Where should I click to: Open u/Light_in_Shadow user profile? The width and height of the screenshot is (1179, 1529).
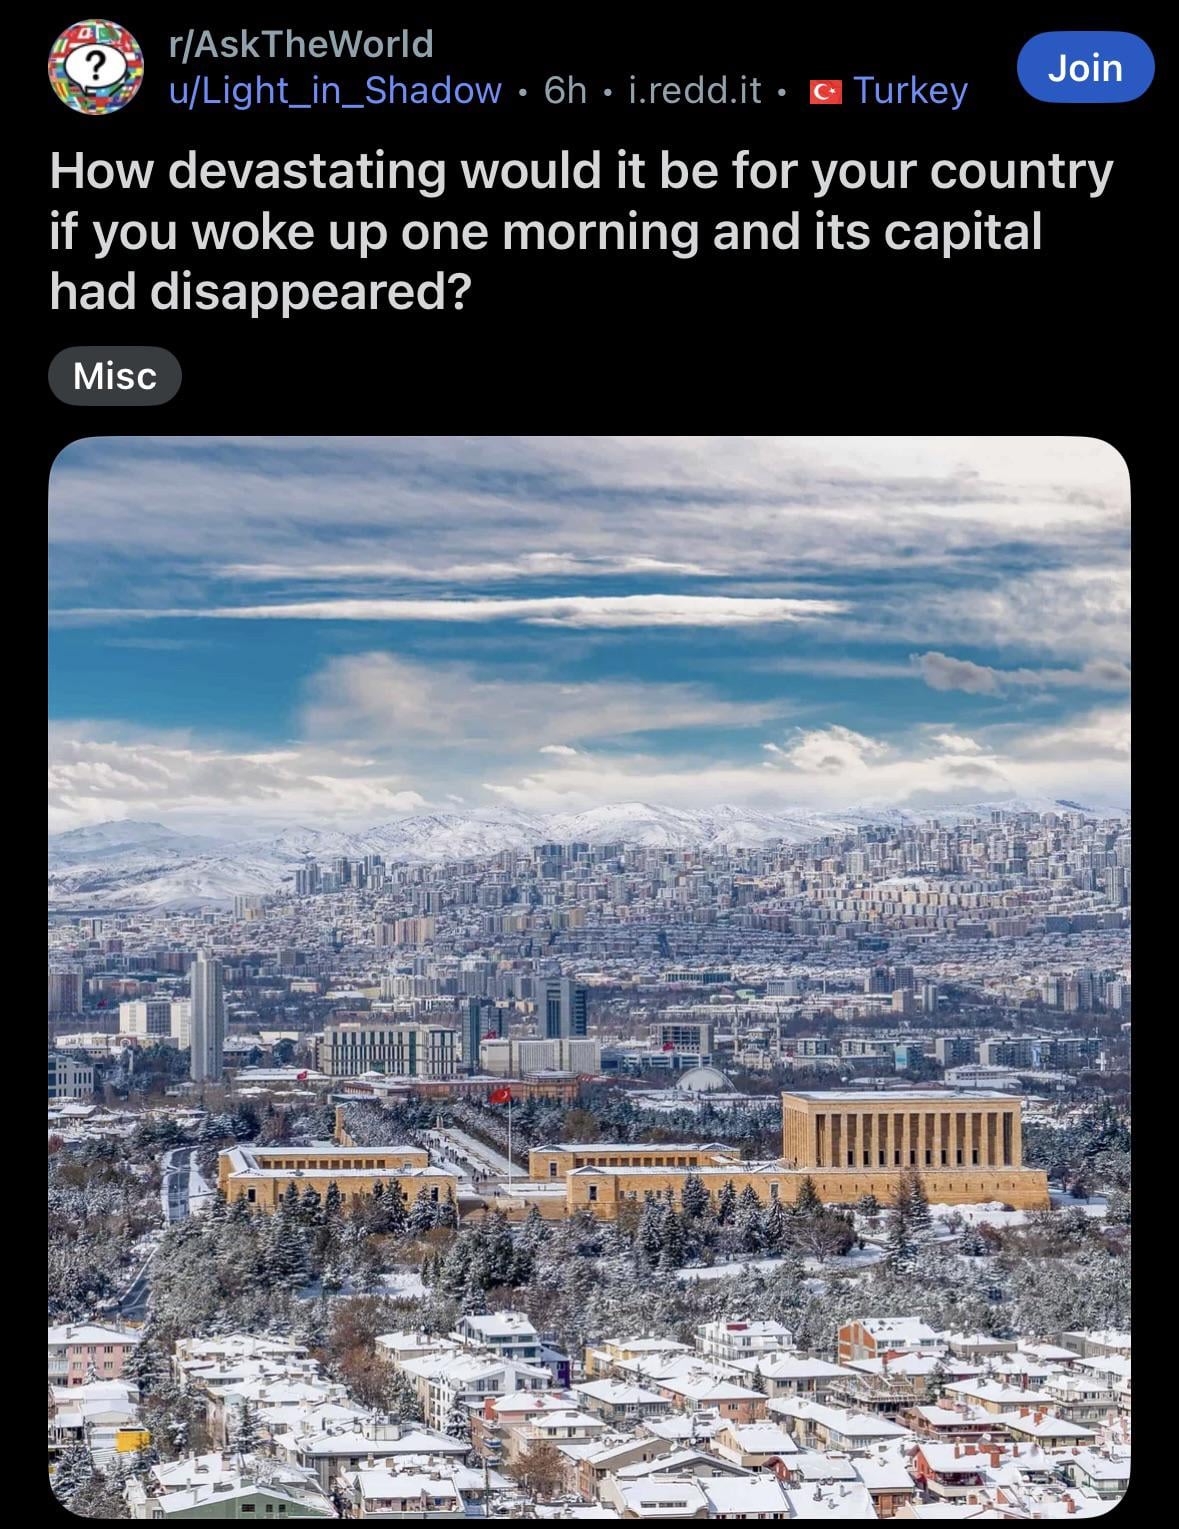[x=335, y=91]
